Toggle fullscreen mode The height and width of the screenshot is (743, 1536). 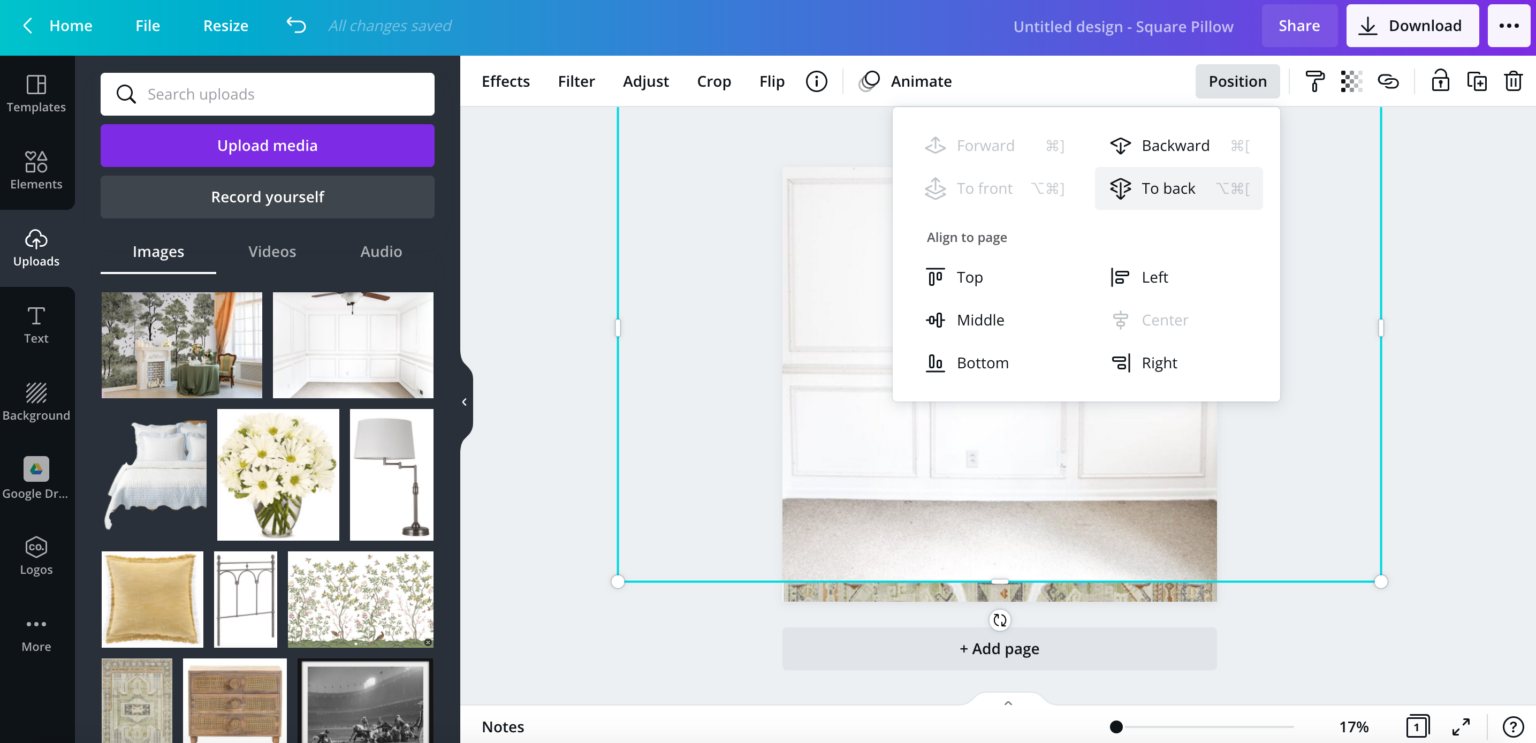[x=1461, y=727]
